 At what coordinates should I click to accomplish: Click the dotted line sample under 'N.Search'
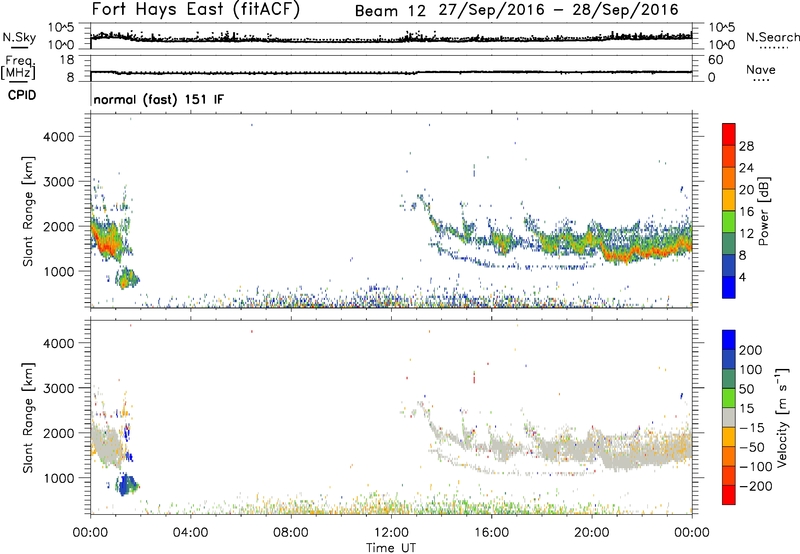pyautogui.click(x=774, y=48)
